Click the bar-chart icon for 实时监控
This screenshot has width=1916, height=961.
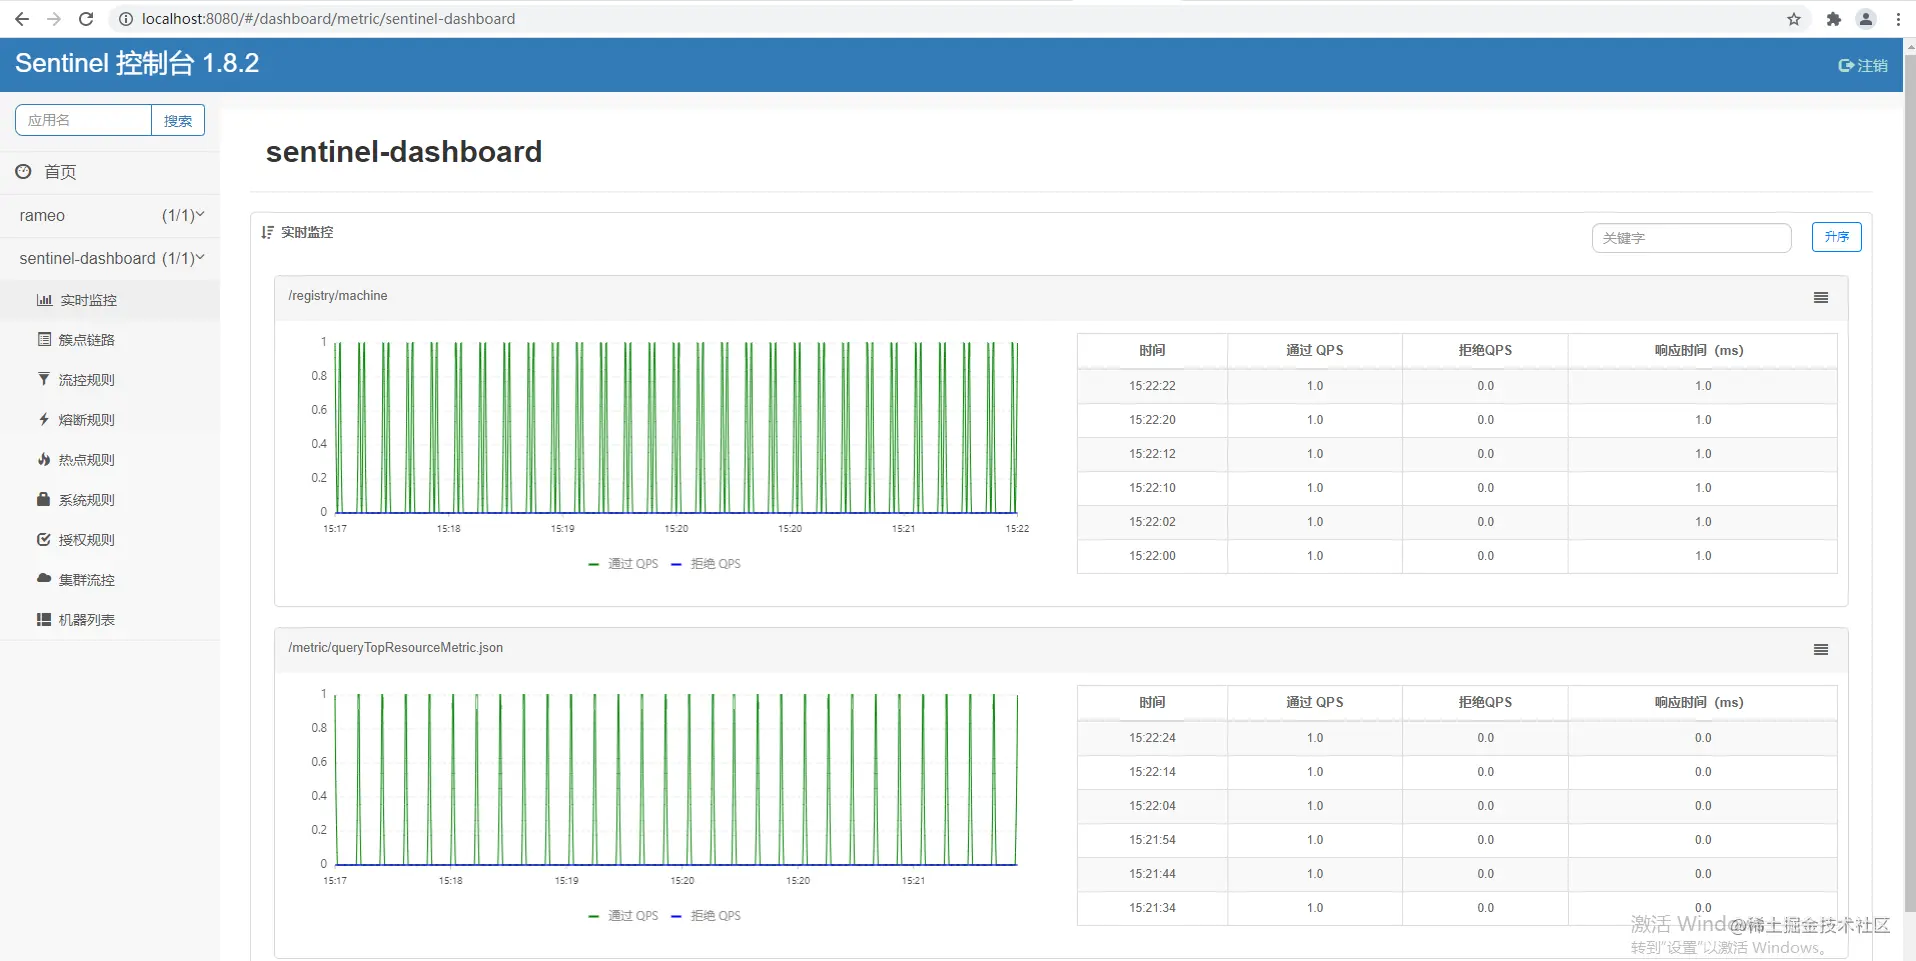coord(44,300)
